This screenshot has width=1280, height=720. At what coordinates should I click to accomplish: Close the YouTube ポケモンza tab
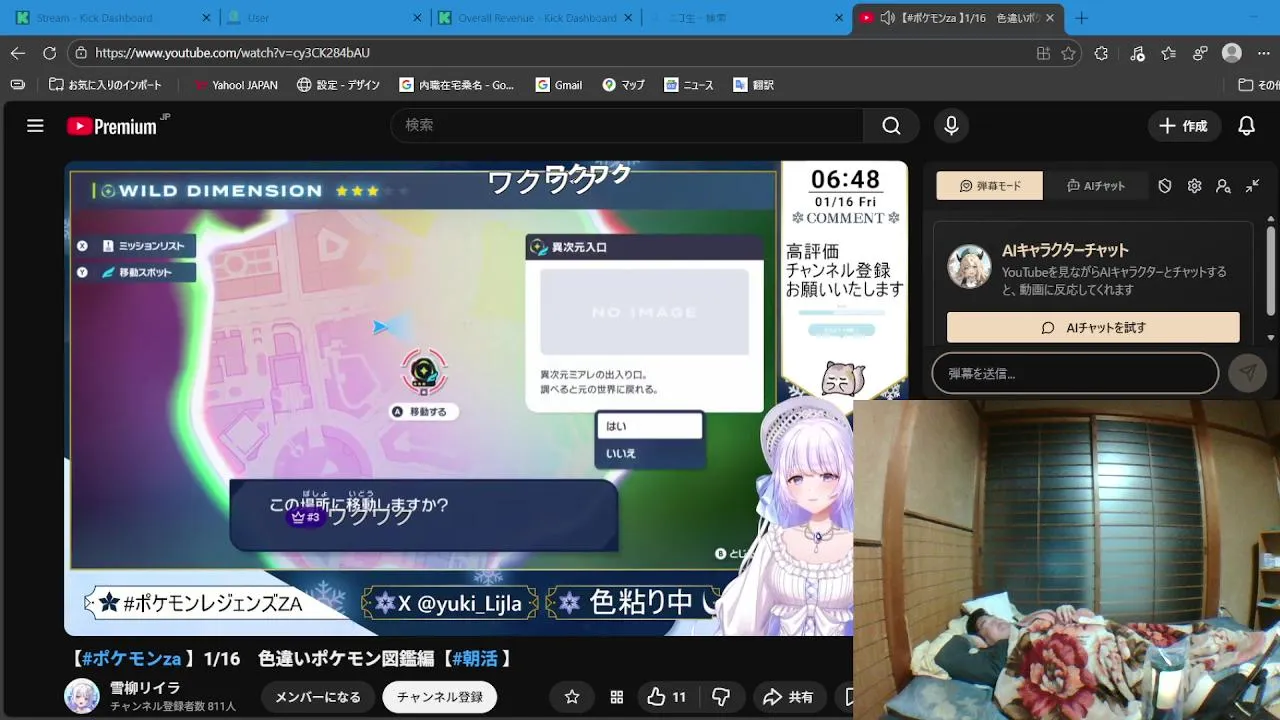tap(1050, 18)
